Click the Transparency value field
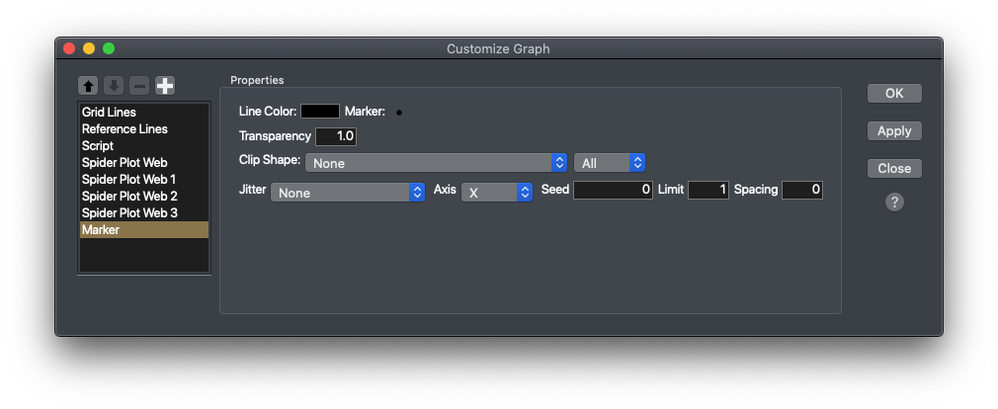Image resolution: width=998 pixels, height=409 pixels. (336, 136)
